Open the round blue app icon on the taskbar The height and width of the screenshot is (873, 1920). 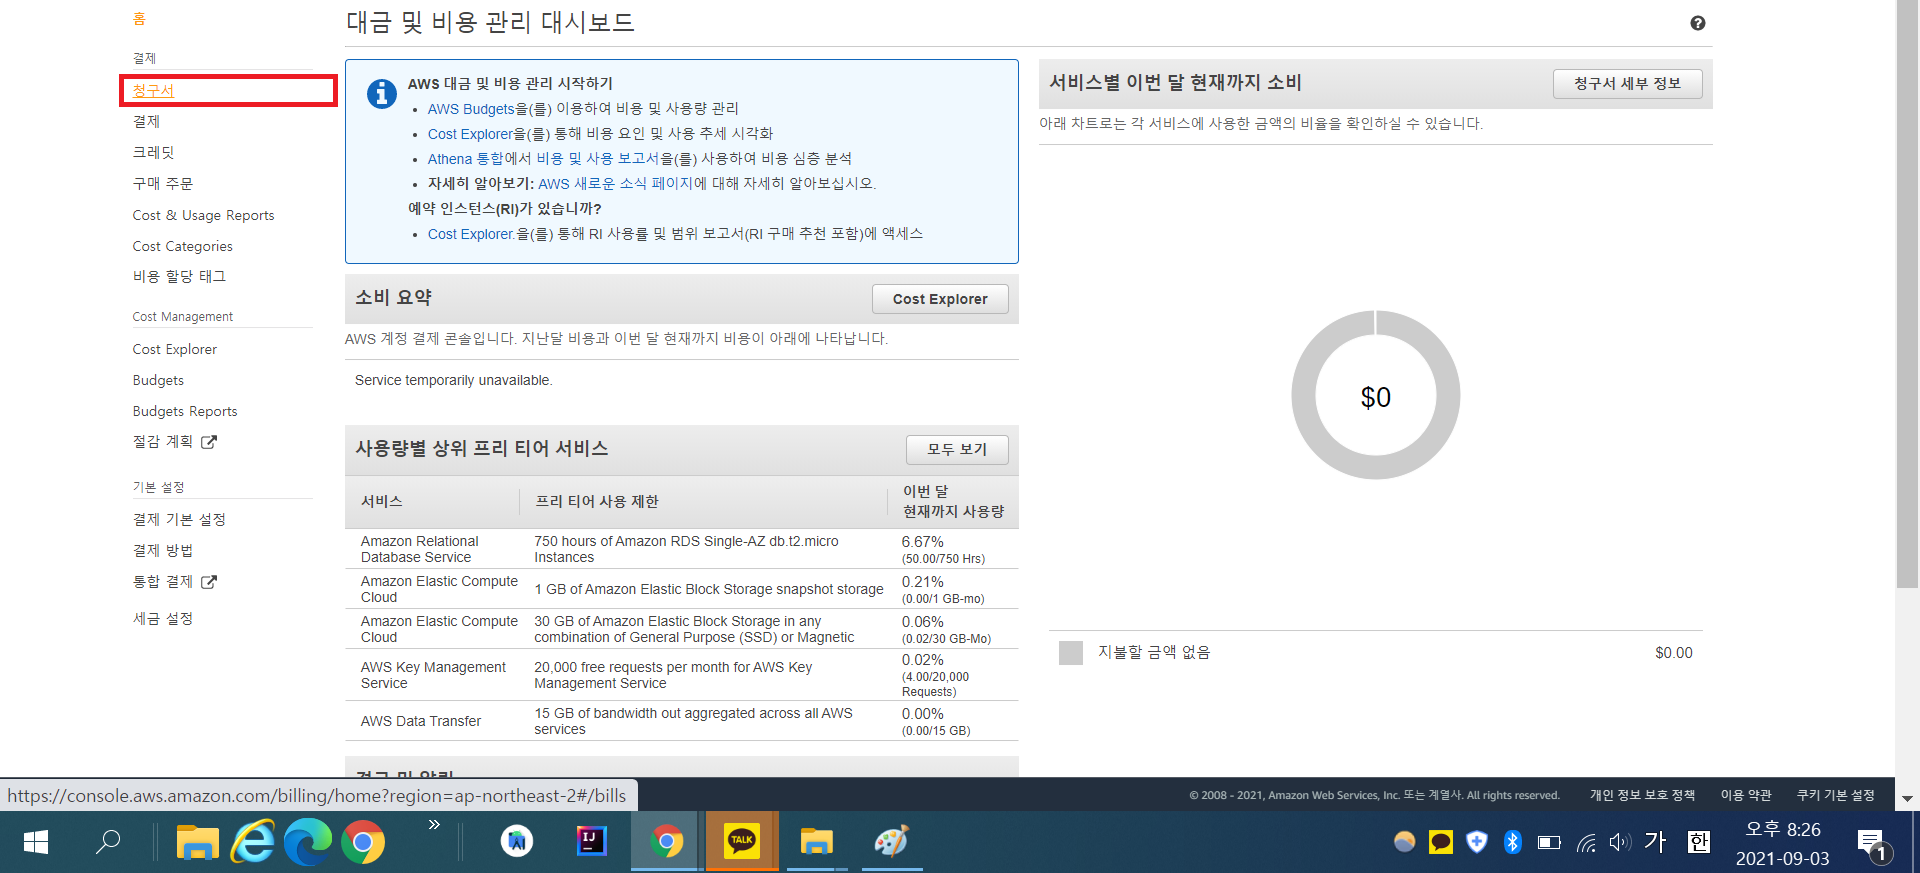coord(517,842)
